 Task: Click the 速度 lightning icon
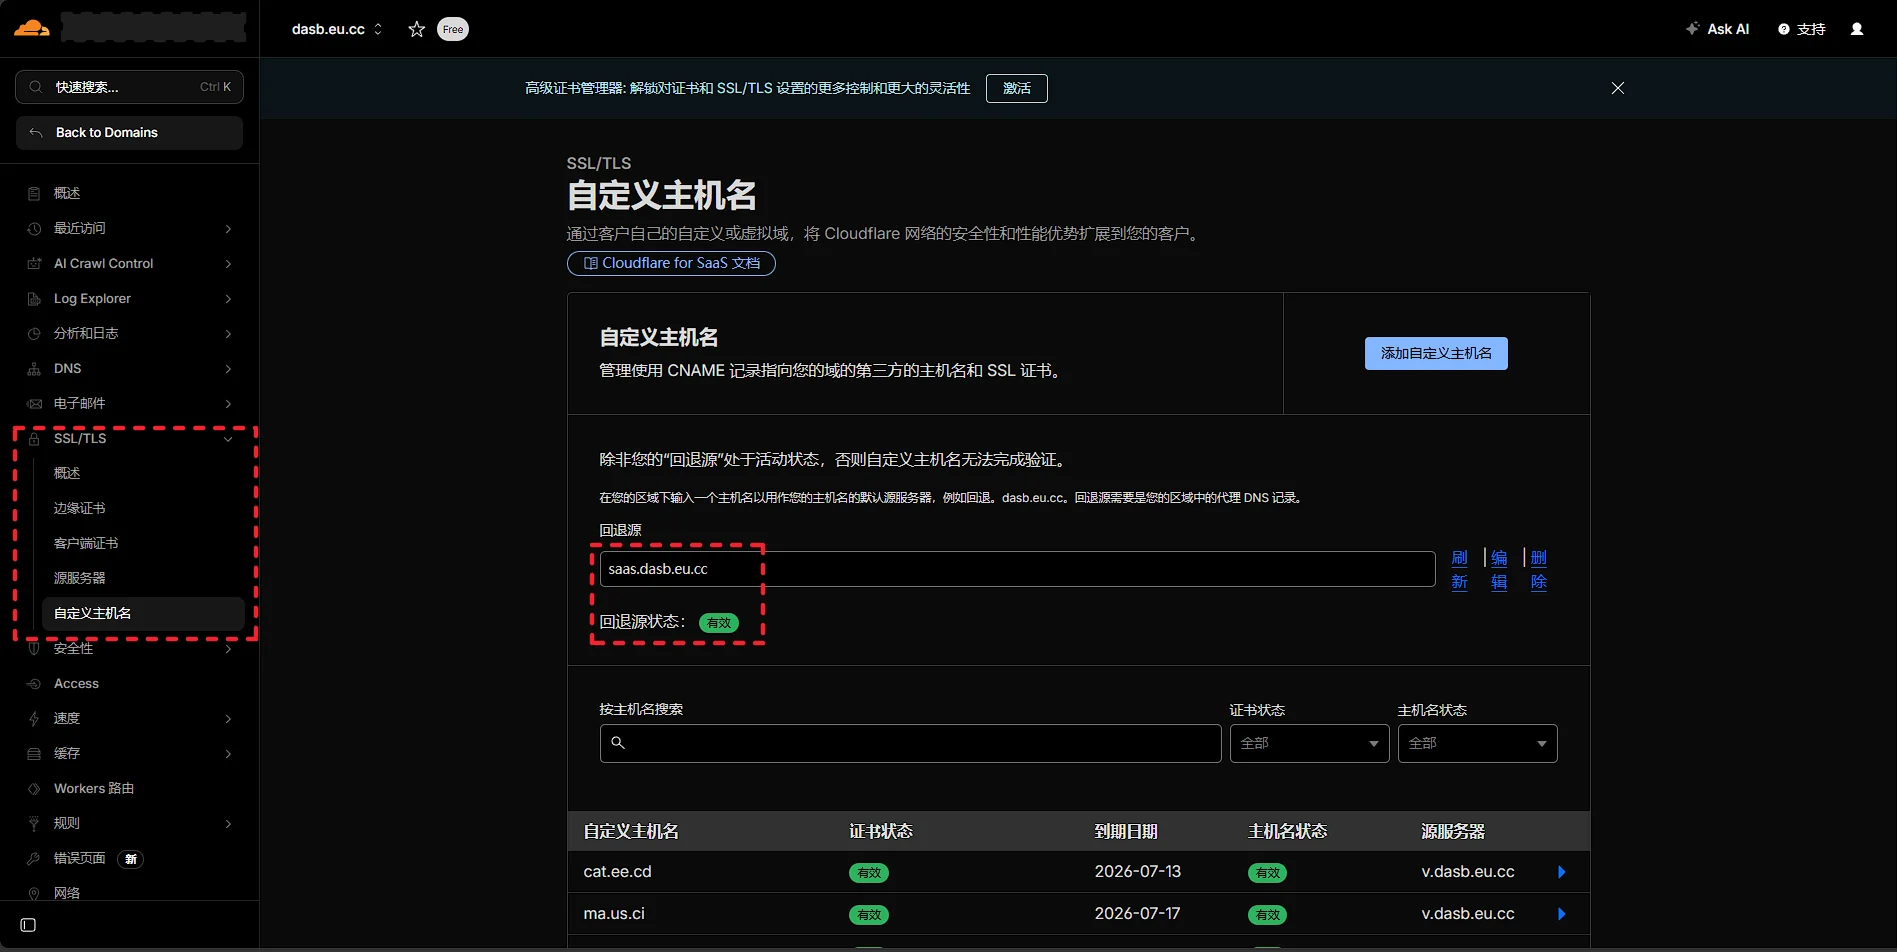pos(34,718)
